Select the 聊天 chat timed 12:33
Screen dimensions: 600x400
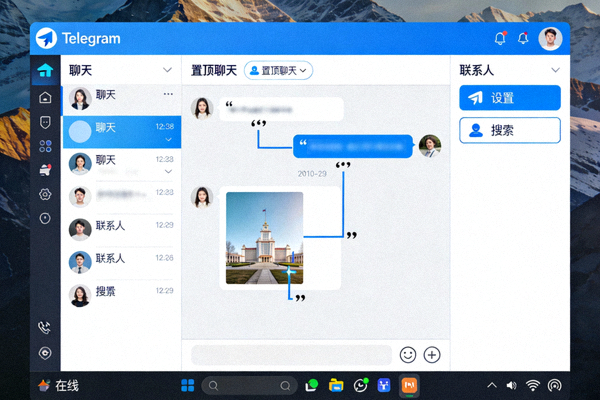pos(122,164)
